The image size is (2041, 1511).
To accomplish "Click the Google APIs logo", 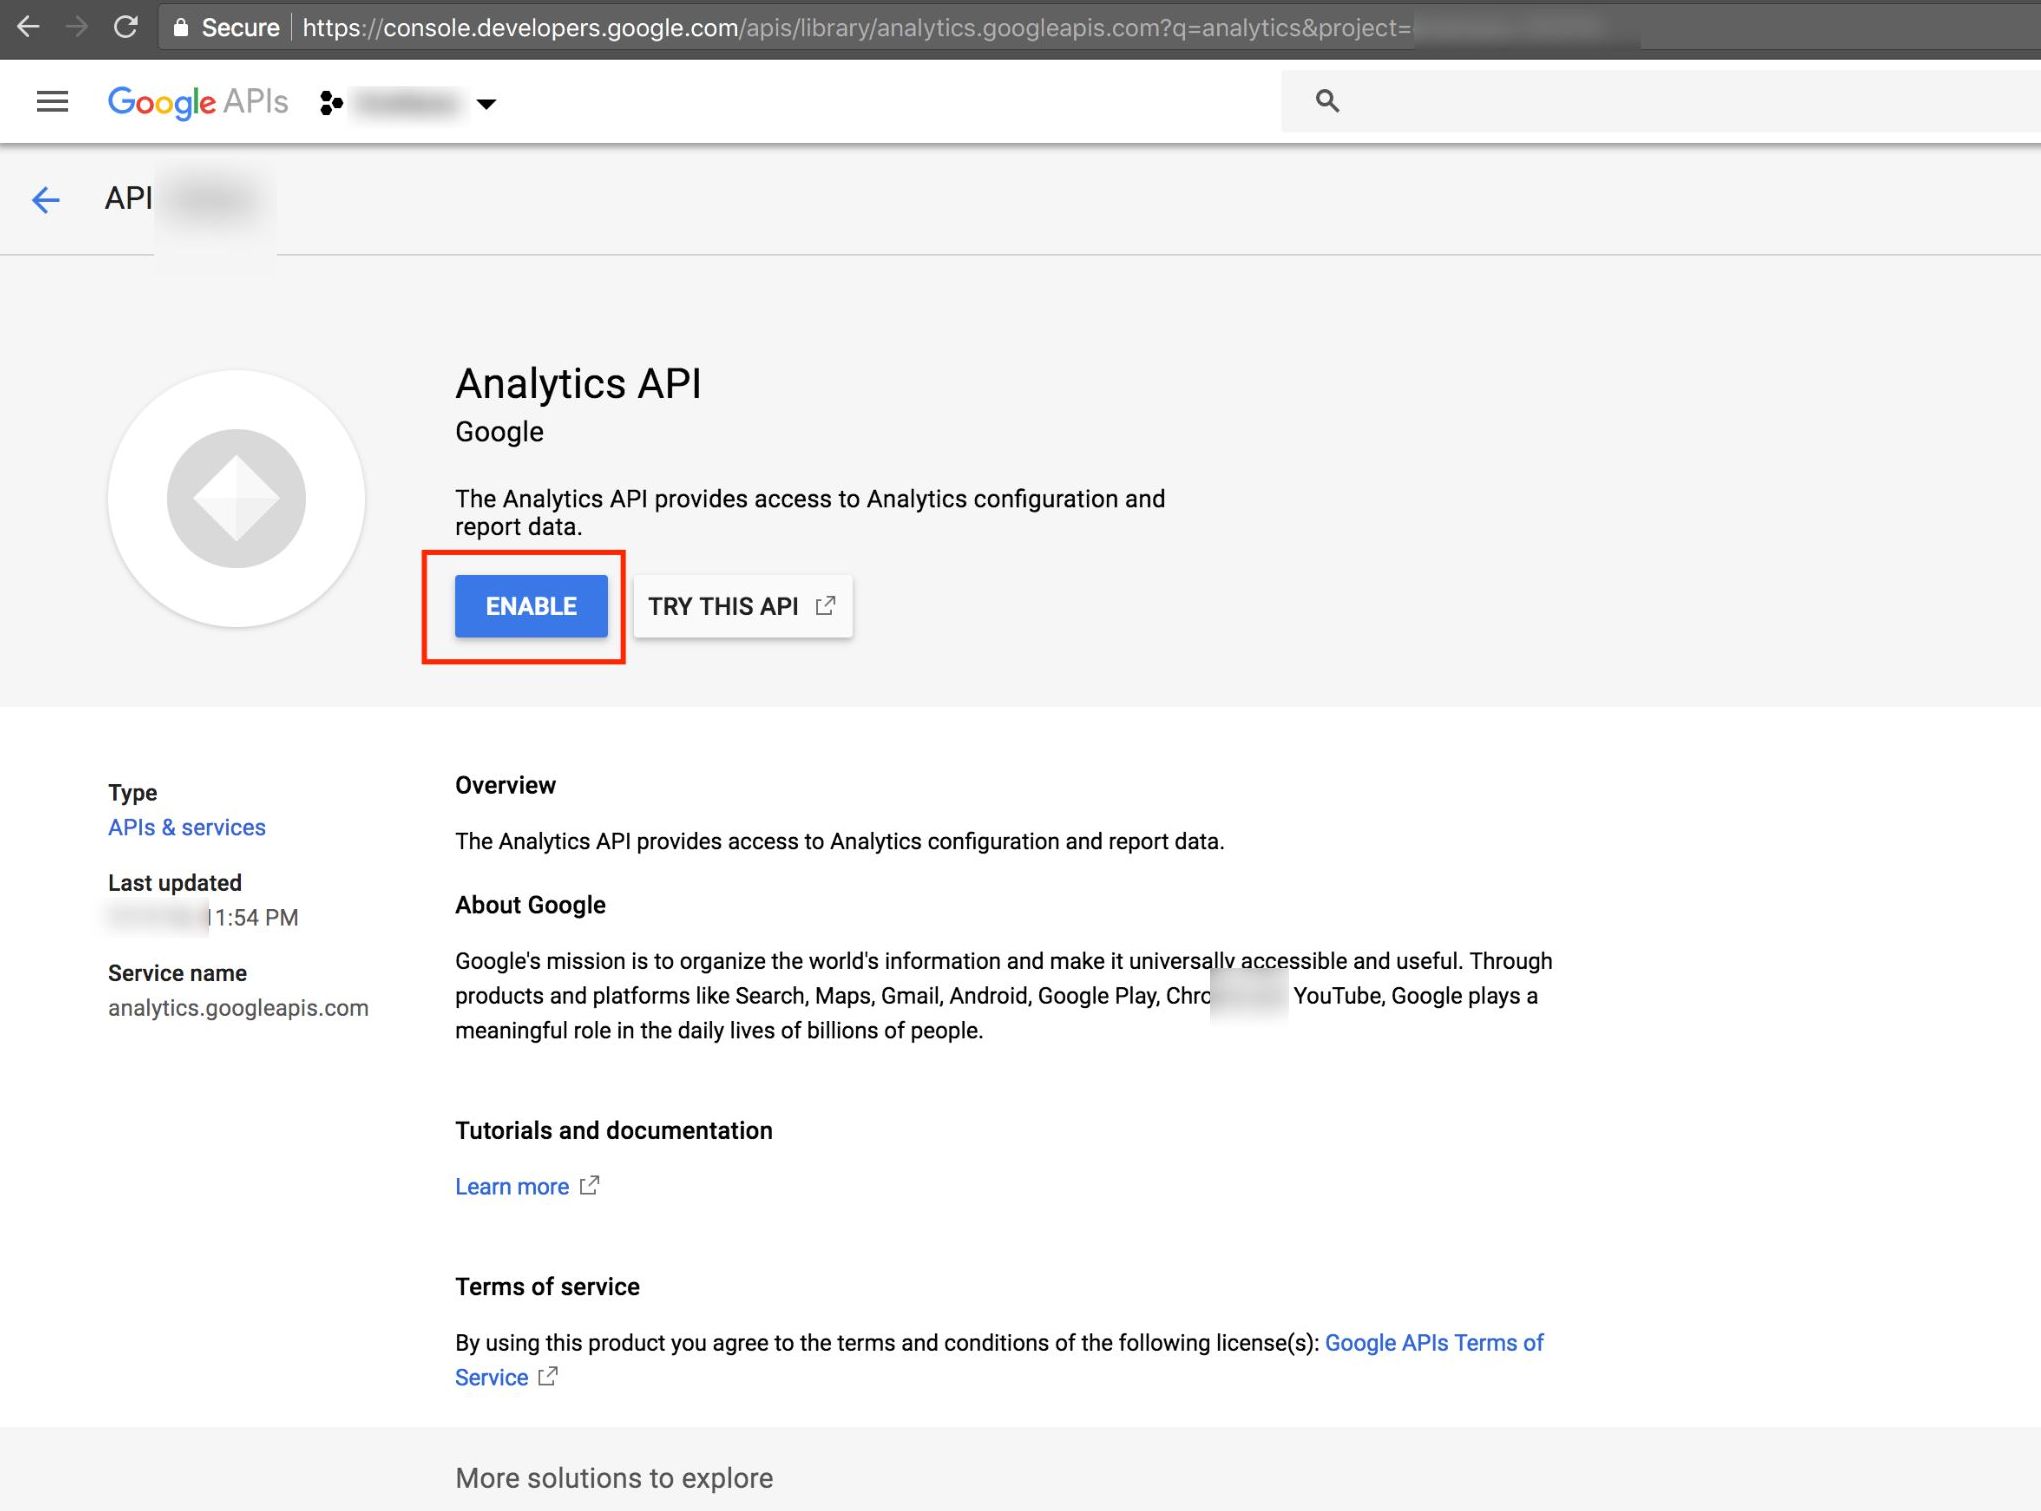I will pyautogui.click(x=198, y=102).
